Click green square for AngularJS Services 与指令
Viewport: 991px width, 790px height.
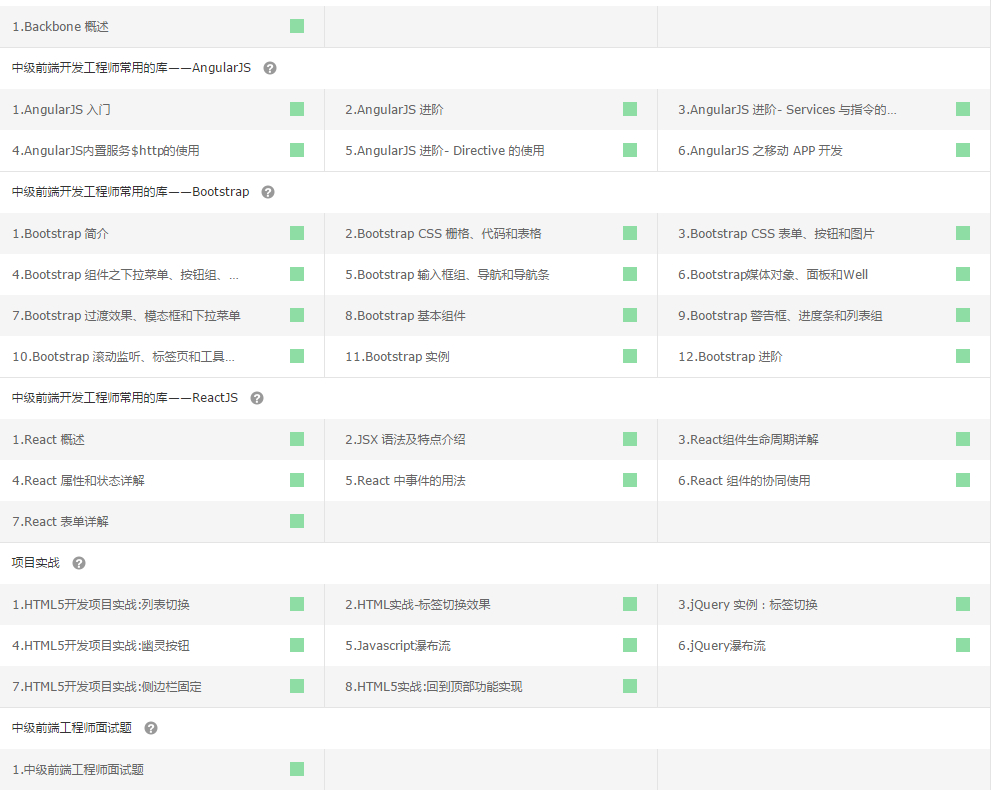(963, 109)
